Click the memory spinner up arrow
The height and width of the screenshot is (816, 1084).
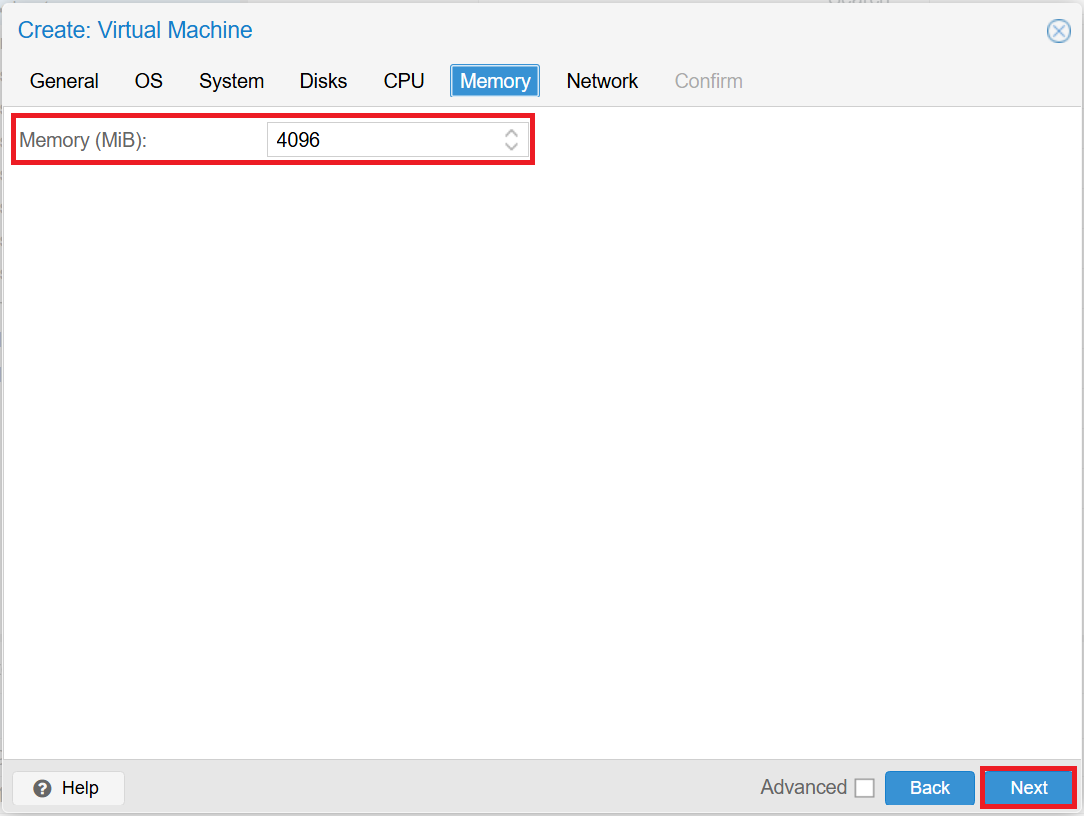(x=511, y=133)
